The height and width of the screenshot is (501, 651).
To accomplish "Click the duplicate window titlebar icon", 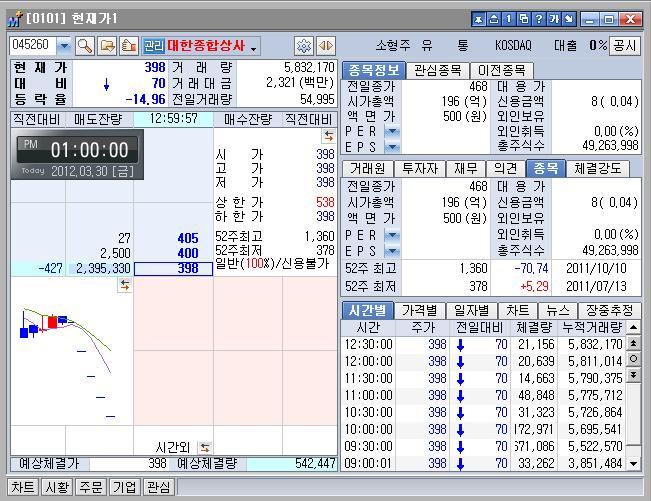I will pyautogui.click(x=524, y=19).
